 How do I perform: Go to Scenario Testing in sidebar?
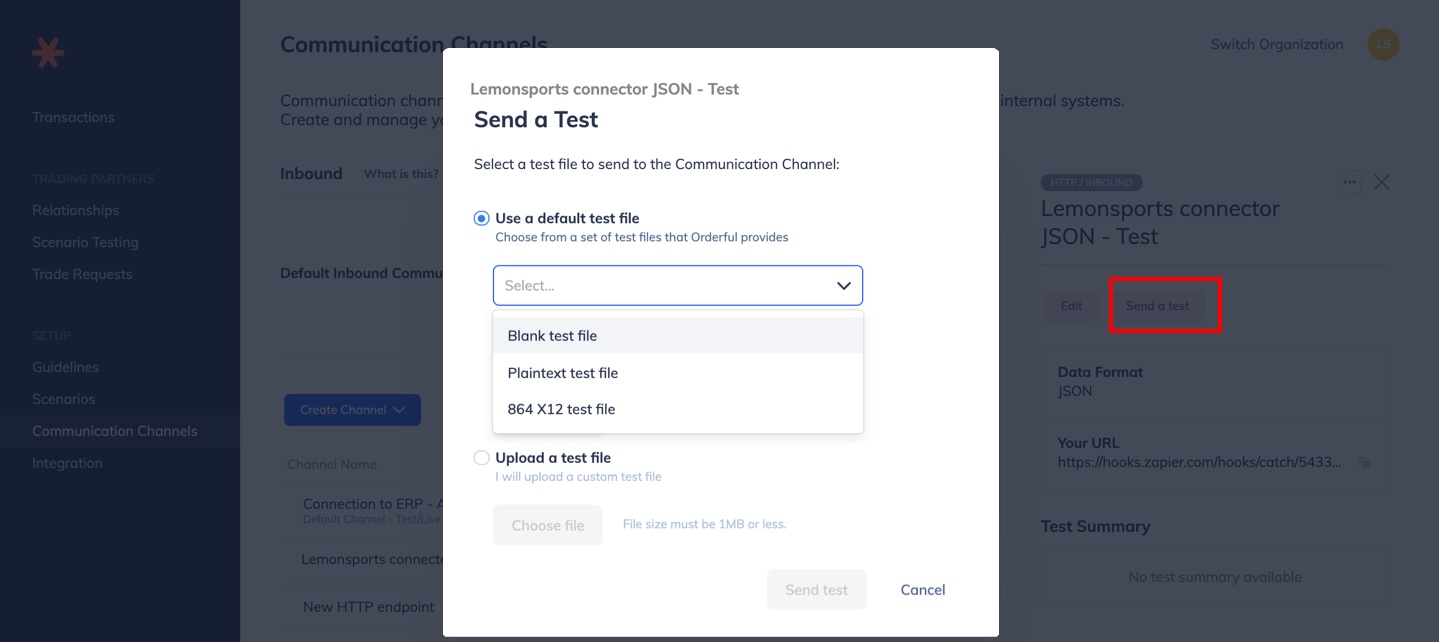(85, 242)
